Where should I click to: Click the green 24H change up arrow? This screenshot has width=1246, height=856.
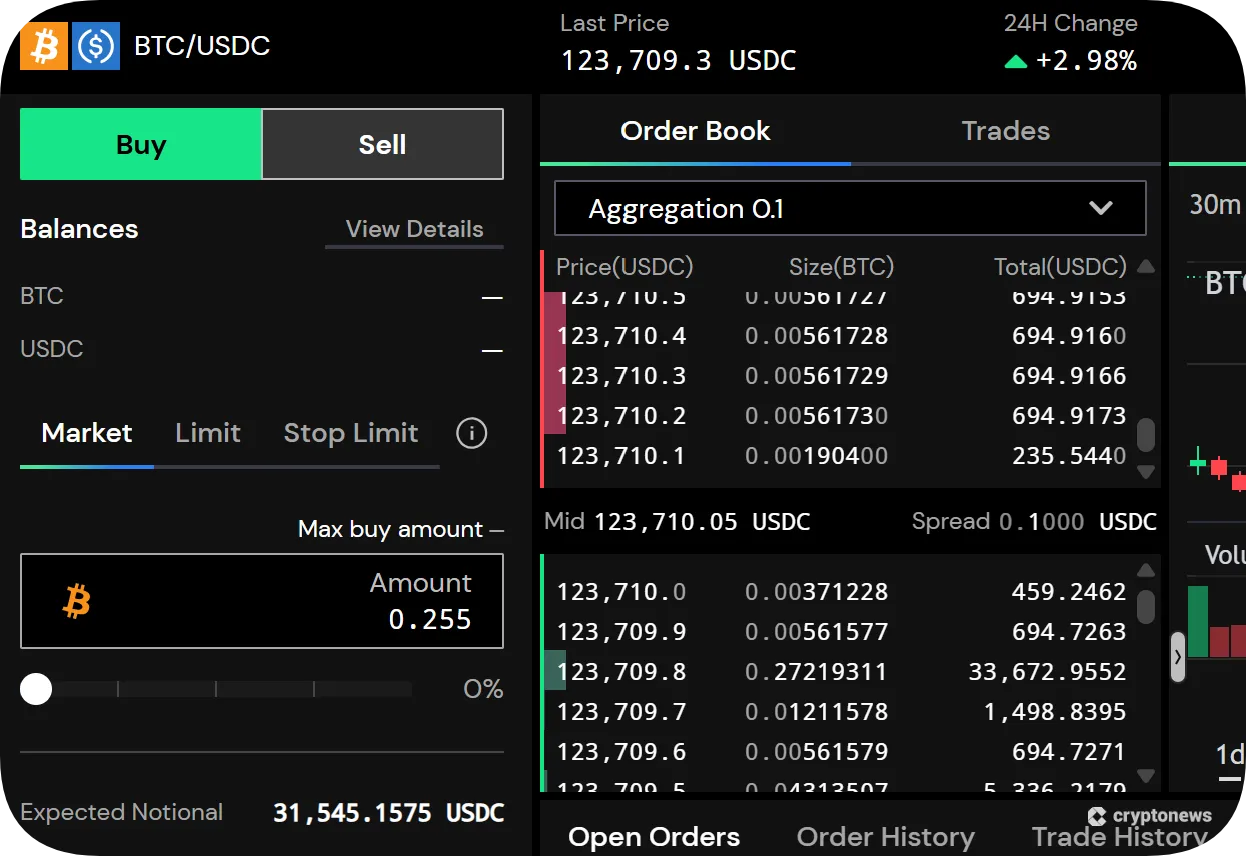pos(1015,62)
